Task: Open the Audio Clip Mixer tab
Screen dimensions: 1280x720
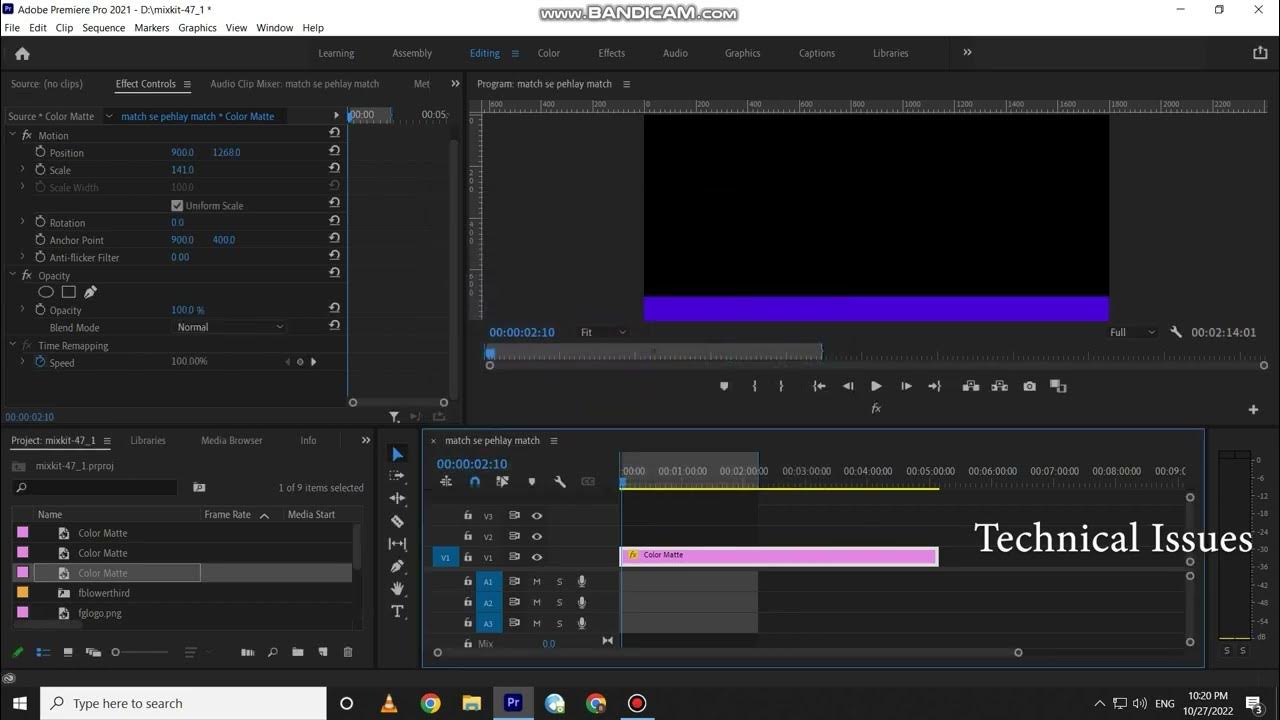Action: tap(294, 84)
